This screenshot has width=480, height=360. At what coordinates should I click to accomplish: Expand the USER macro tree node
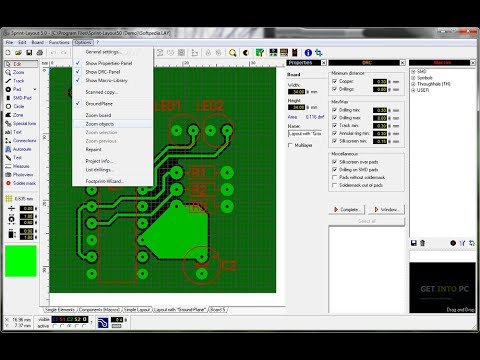pos(413,90)
